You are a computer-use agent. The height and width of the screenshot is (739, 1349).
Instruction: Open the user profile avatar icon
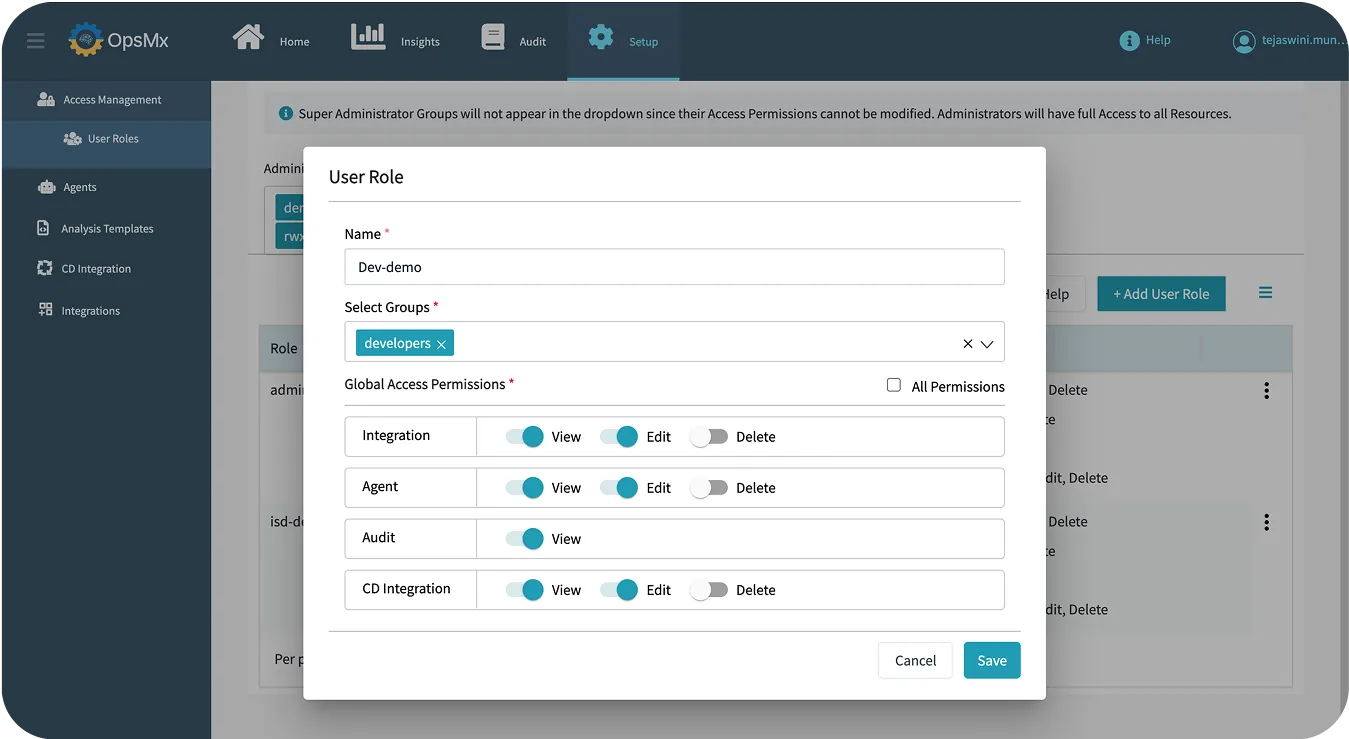pos(1244,41)
